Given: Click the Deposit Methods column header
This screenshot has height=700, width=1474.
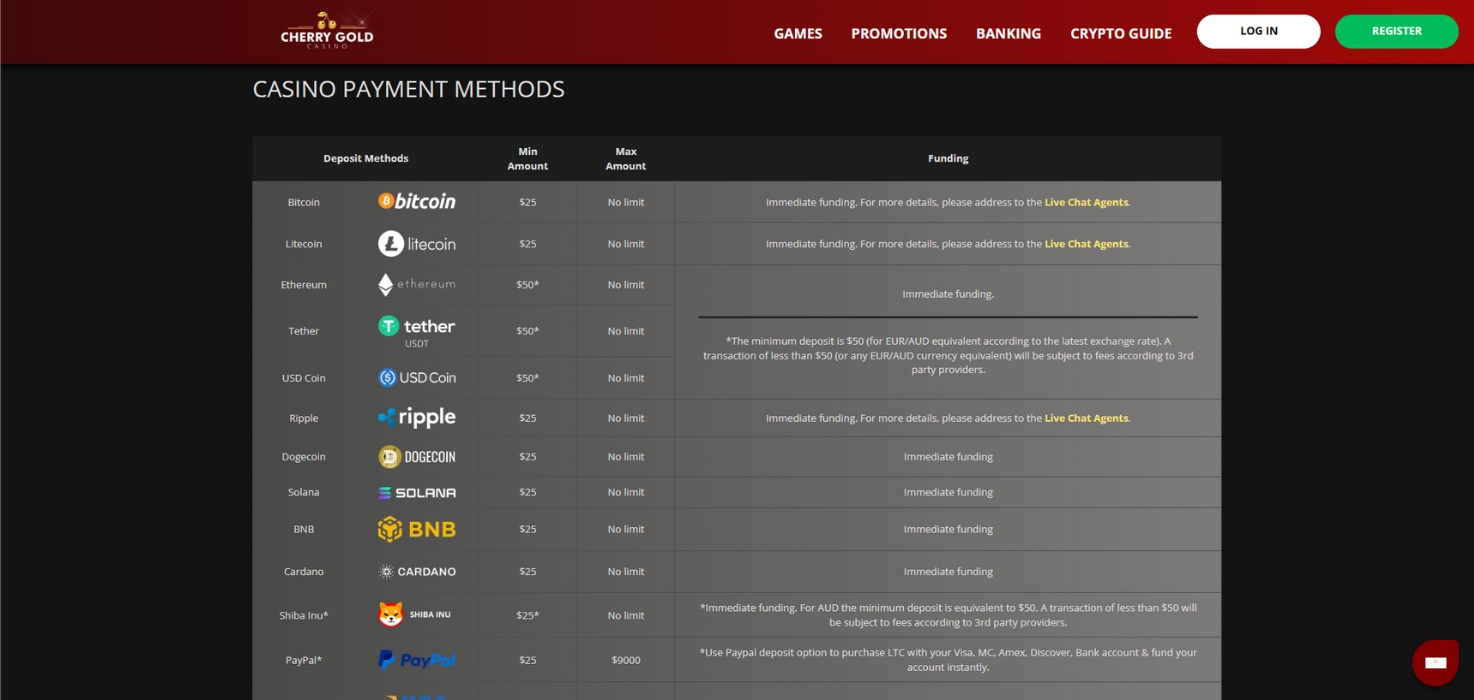Looking at the screenshot, I should click(x=366, y=158).
